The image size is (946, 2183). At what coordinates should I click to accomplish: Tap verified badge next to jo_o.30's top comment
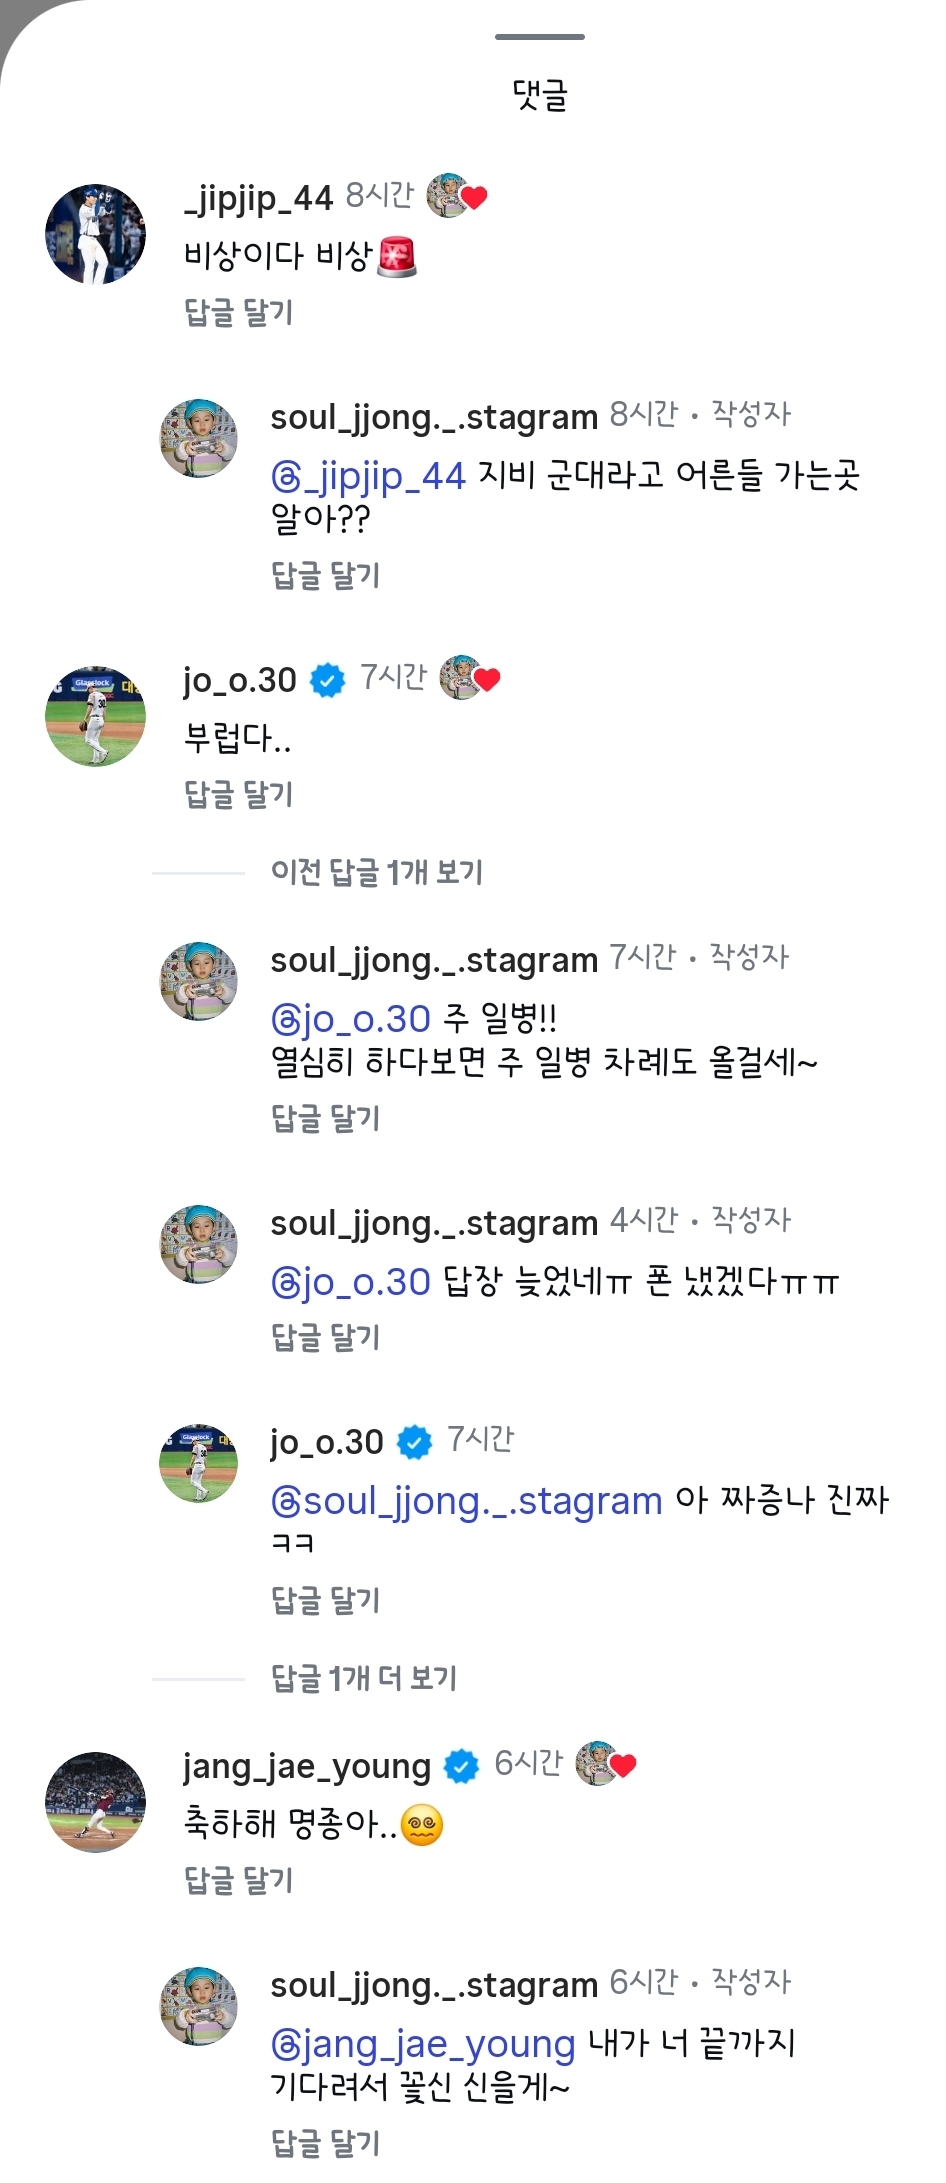(x=328, y=681)
